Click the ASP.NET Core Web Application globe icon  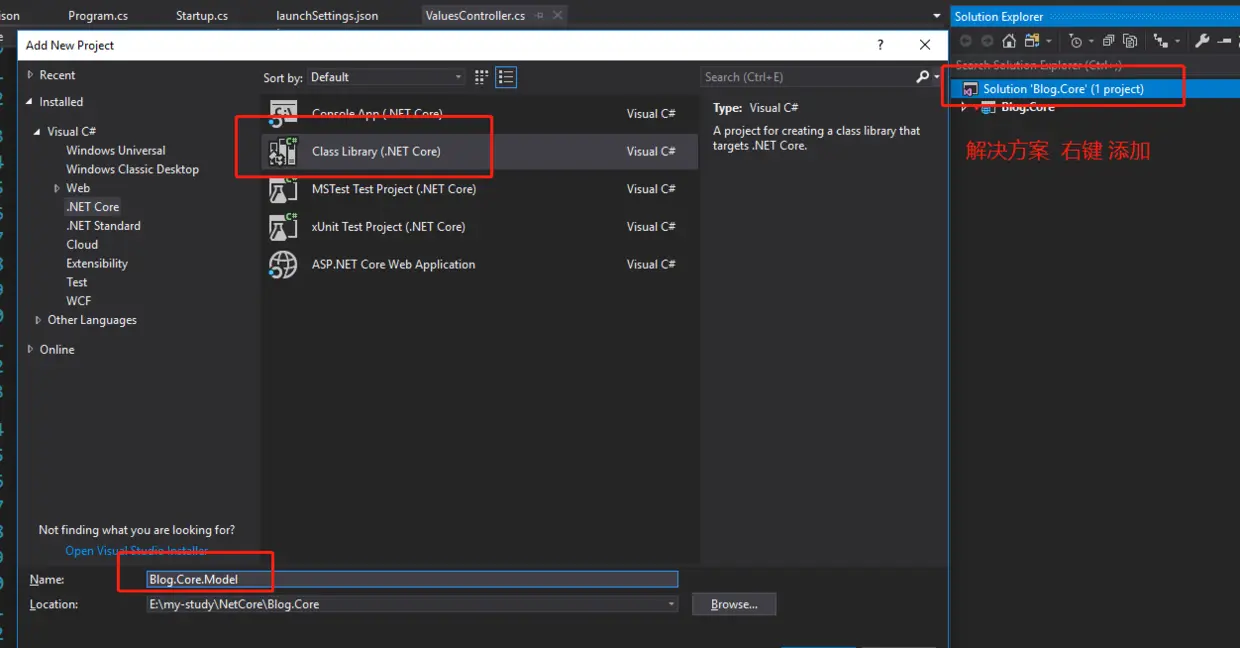click(x=283, y=264)
